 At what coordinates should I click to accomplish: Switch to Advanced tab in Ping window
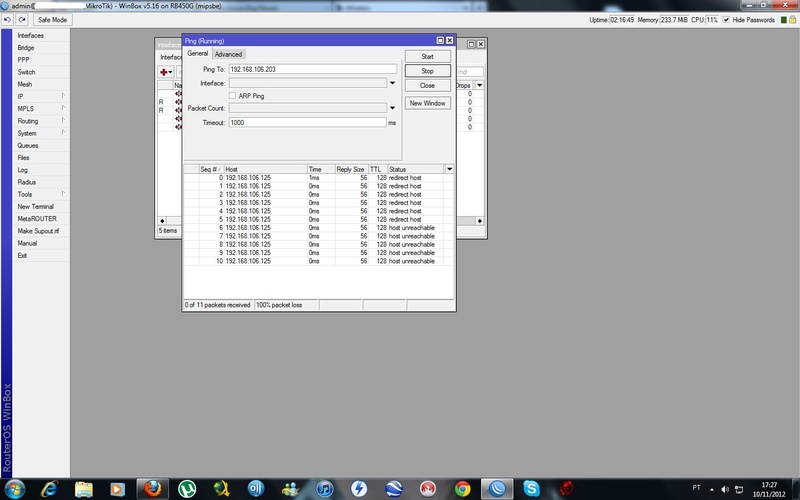[x=228, y=55]
